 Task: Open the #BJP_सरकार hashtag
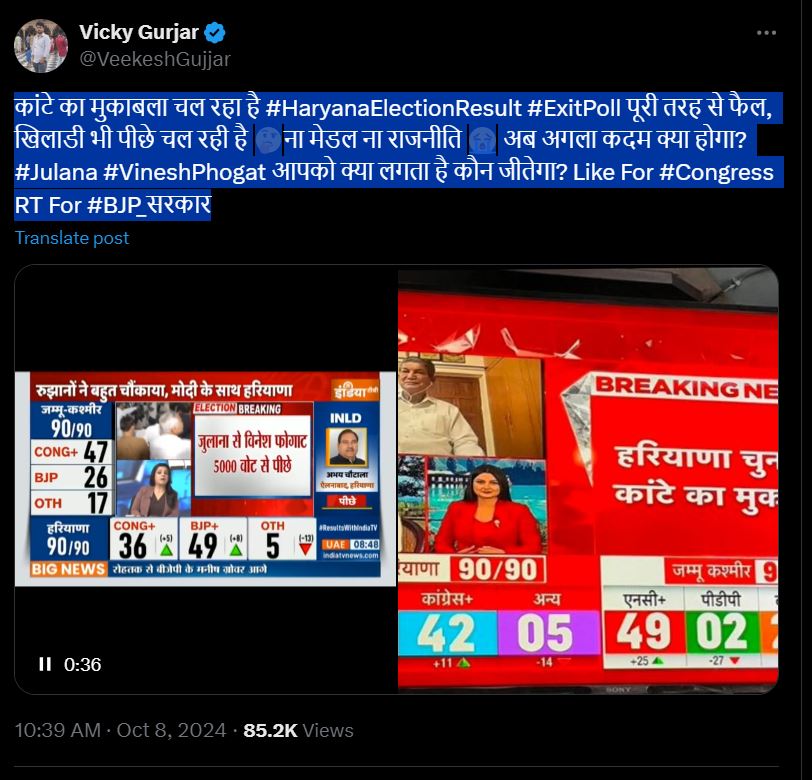(149, 205)
